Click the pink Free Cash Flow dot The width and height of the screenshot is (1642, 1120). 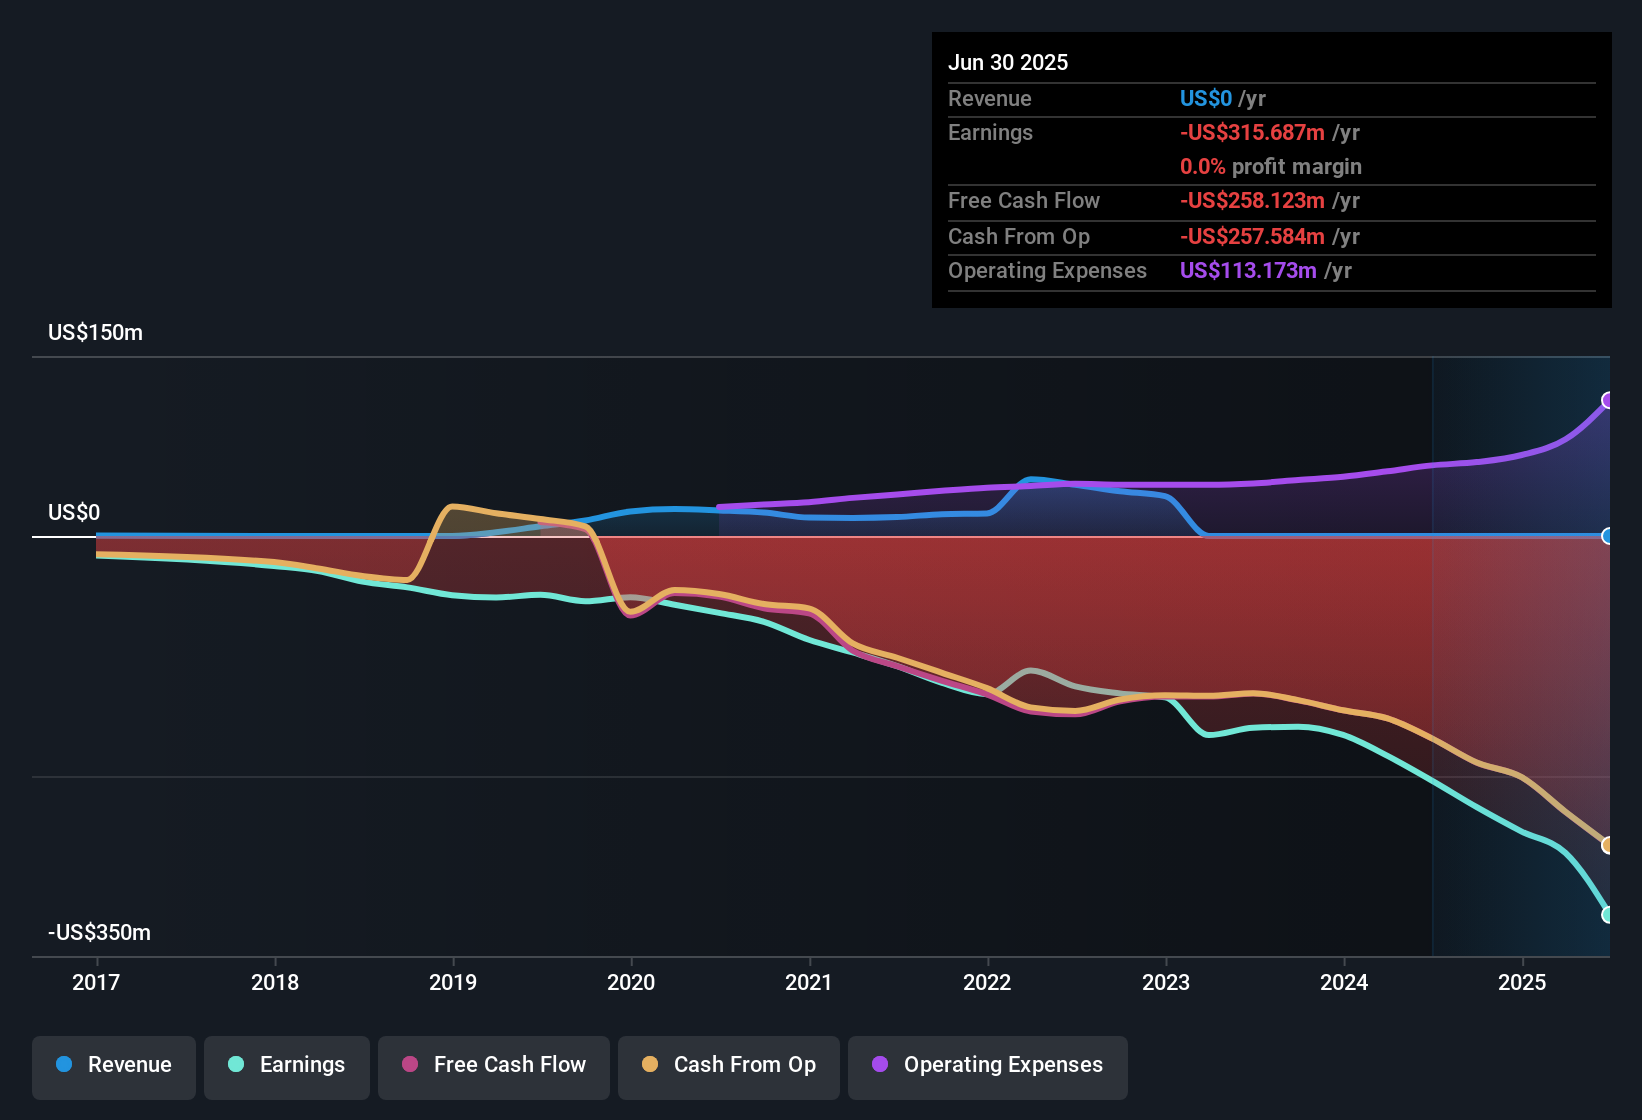[x=410, y=1065]
